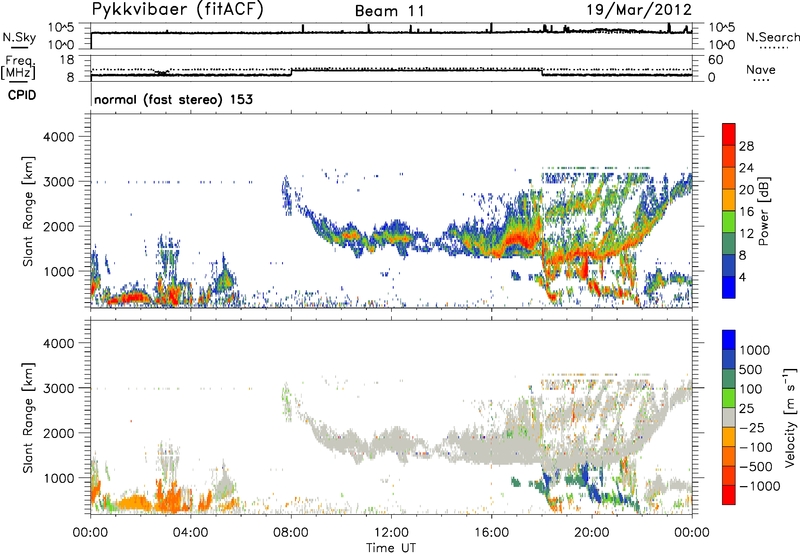This screenshot has height=554, width=800.
Task: Click the 'Freq. [MHz]' axis label
Action: tap(18, 67)
